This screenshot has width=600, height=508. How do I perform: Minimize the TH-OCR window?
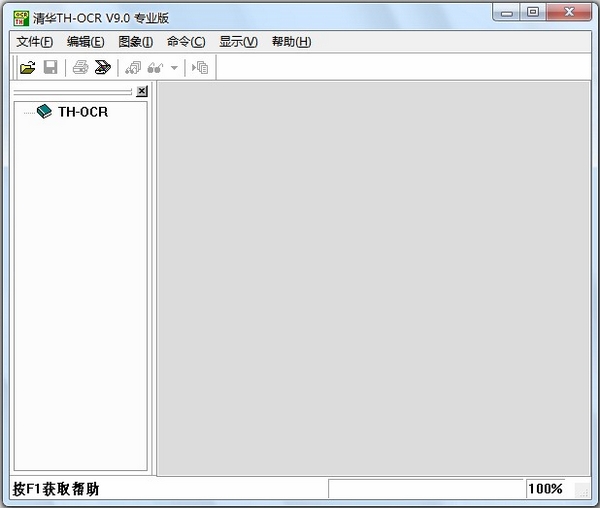pyautogui.click(x=507, y=13)
